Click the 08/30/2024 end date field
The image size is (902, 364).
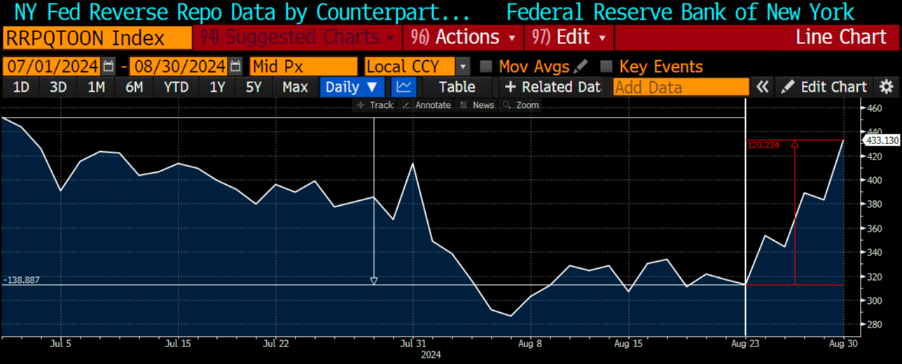178,67
